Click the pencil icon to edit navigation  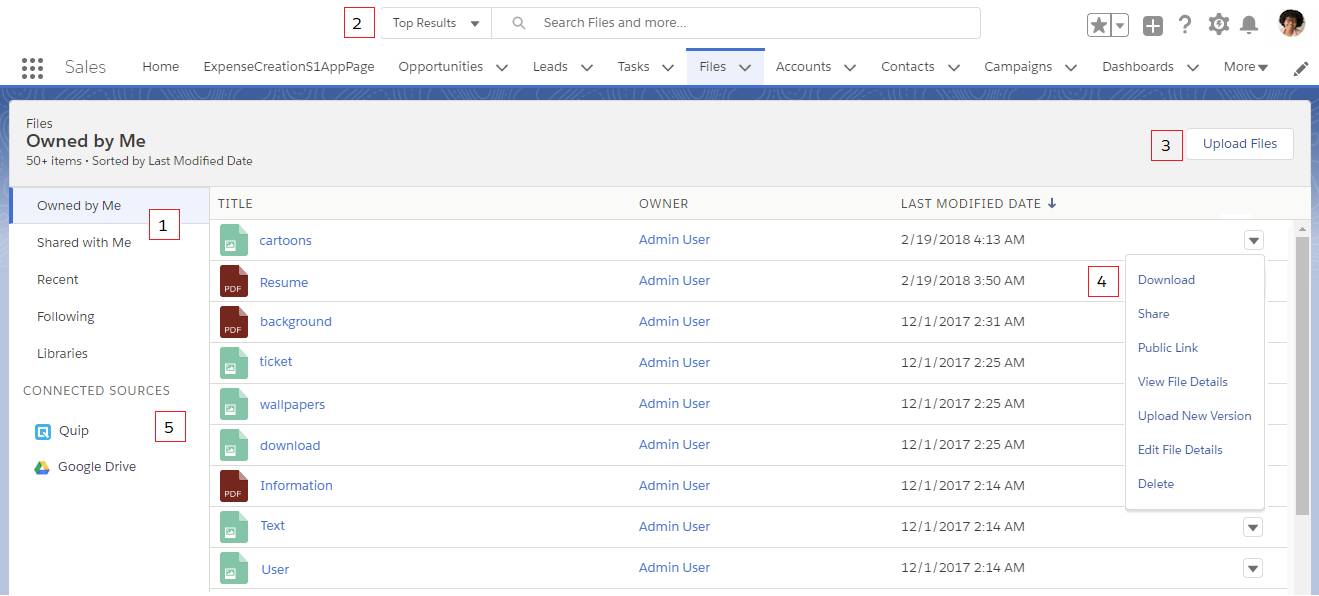(1300, 68)
